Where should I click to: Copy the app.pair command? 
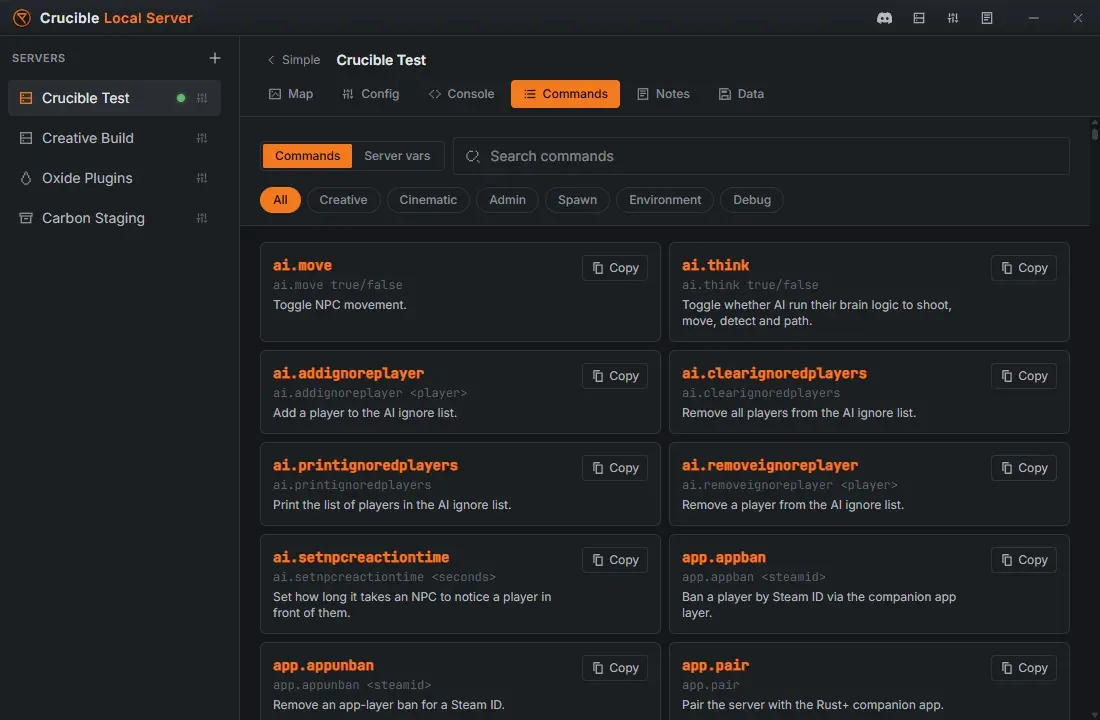pos(1024,668)
